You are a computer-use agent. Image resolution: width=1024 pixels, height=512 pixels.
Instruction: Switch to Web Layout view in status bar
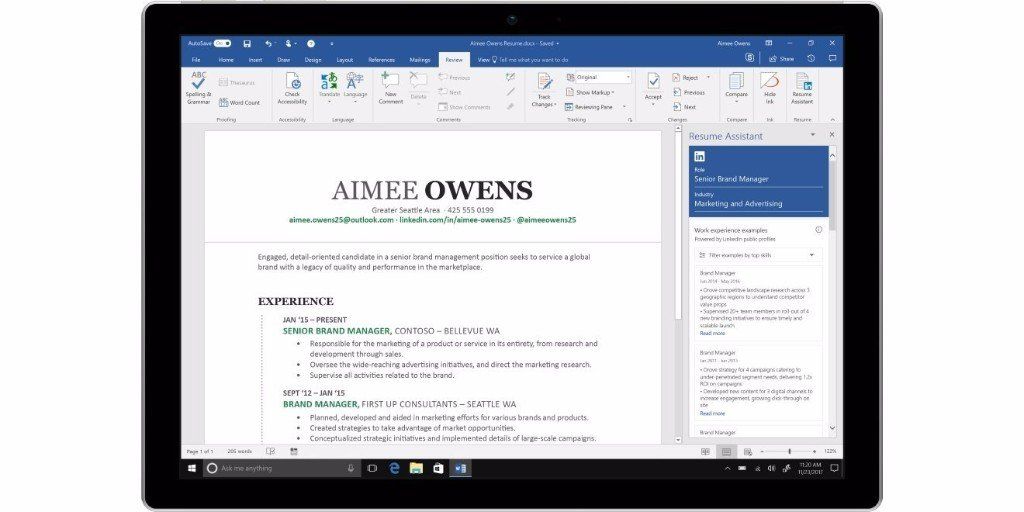pyautogui.click(x=748, y=451)
